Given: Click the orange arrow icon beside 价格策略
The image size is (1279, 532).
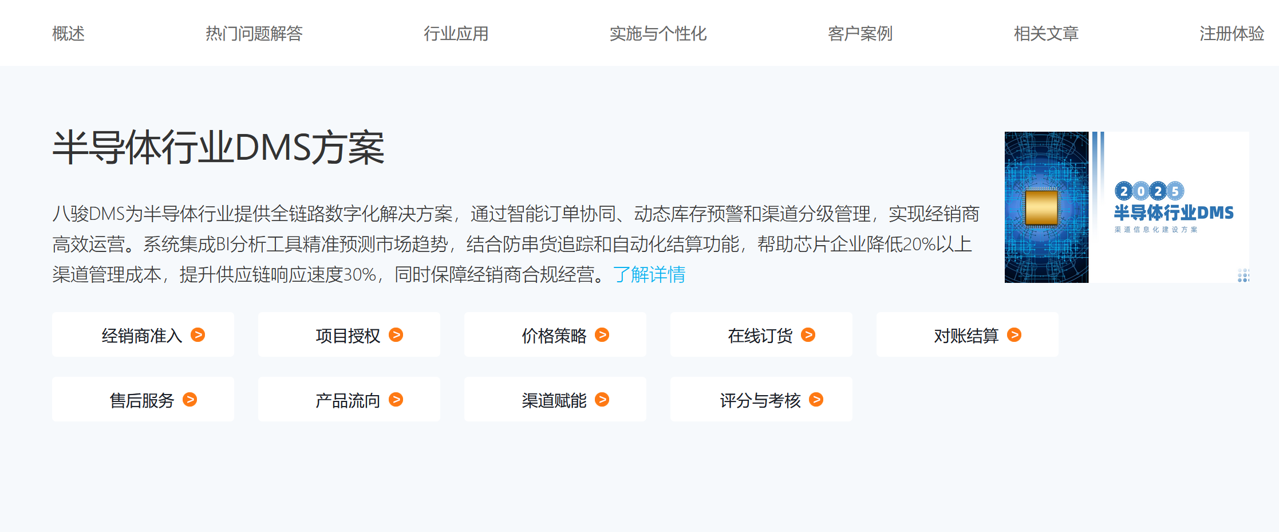Looking at the screenshot, I should 602,335.
